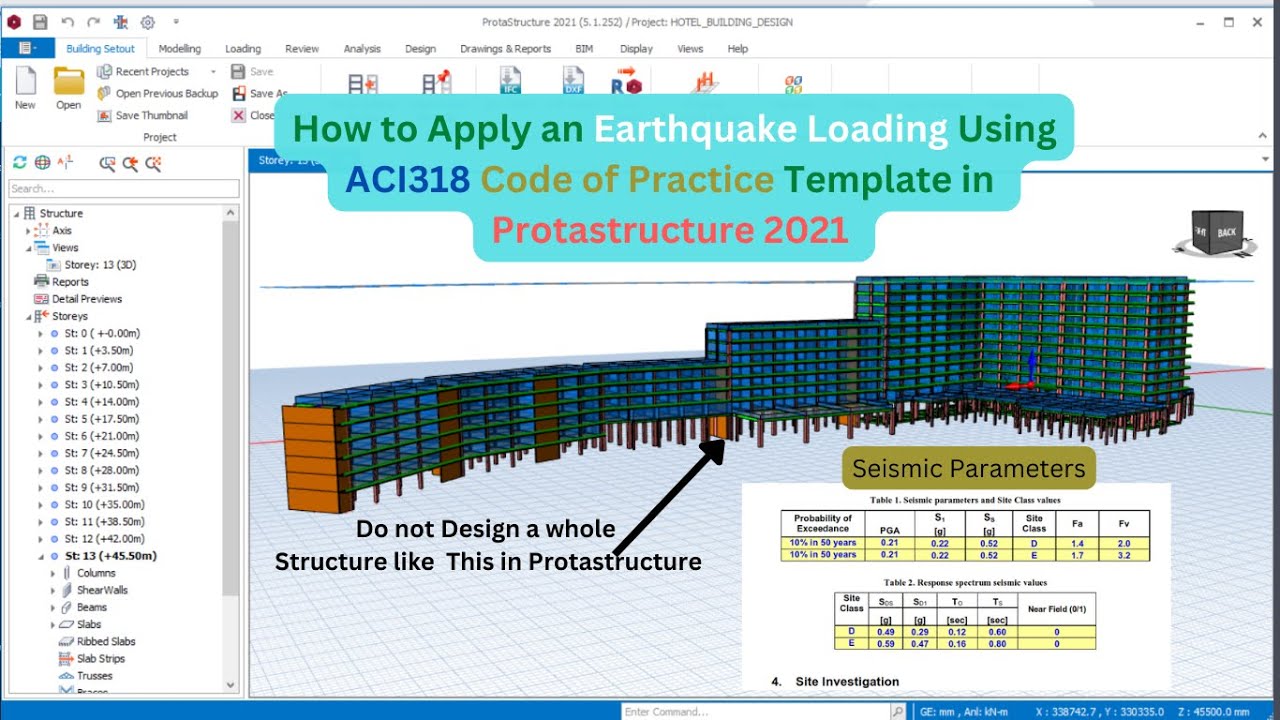Expand the Slabs node
1280x720 pixels.
point(53,624)
